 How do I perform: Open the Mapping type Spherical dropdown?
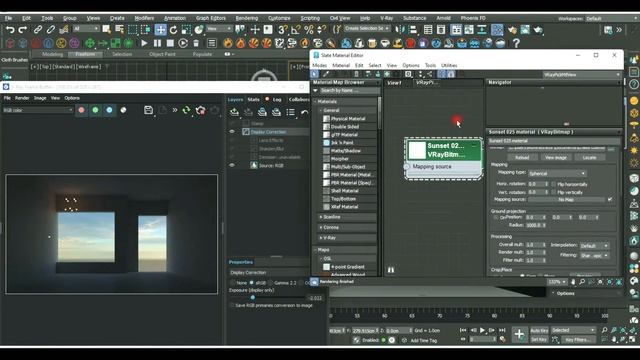[x=557, y=173]
